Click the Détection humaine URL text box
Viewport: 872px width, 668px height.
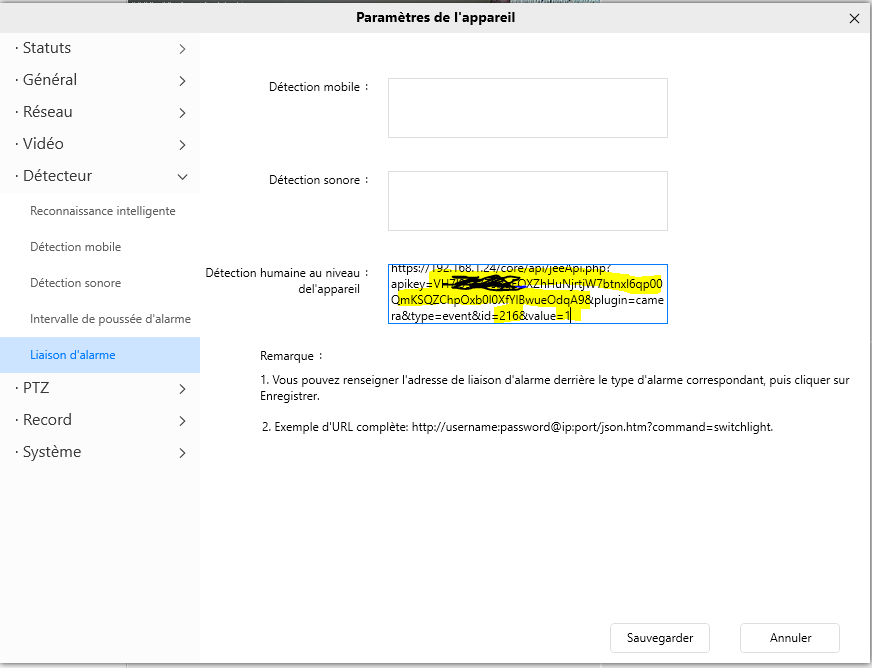(528, 294)
